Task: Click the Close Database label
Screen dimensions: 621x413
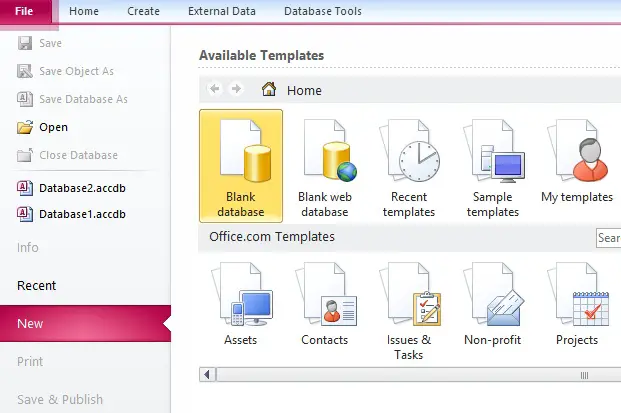Action: pyautogui.click(x=78, y=155)
